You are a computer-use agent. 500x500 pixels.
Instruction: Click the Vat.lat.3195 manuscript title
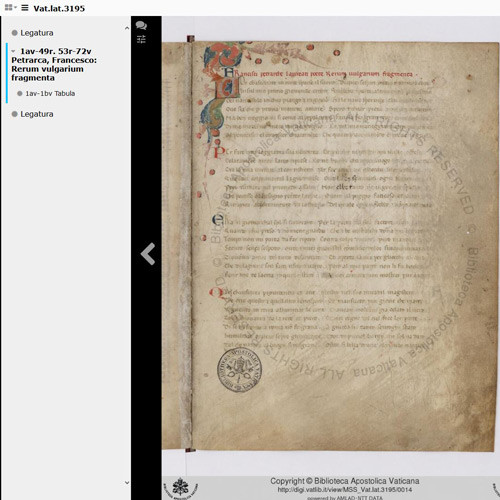tap(59, 8)
